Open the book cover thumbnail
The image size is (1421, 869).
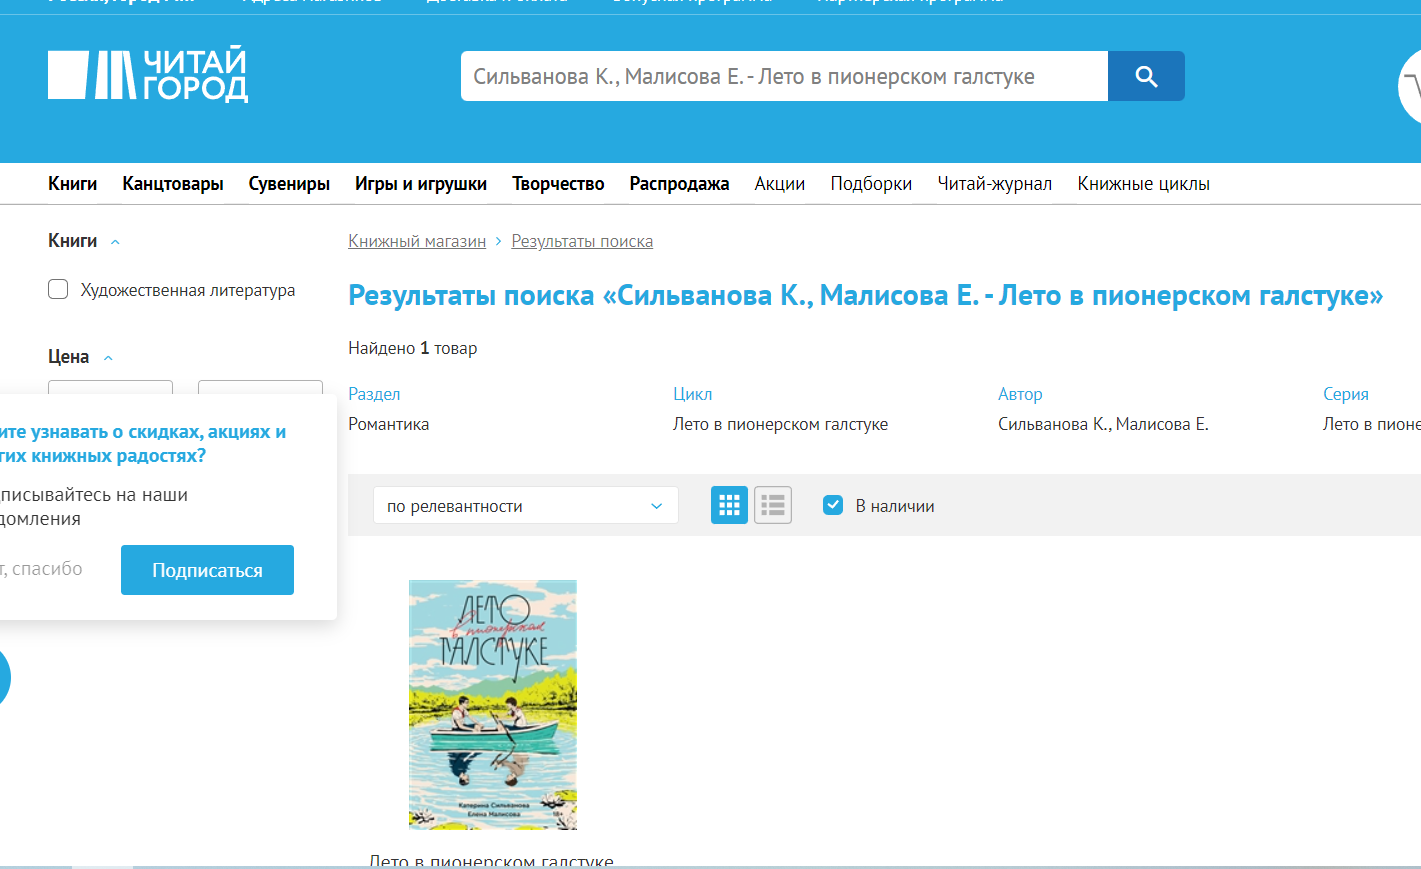pyautogui.click(x=493, y=705)
